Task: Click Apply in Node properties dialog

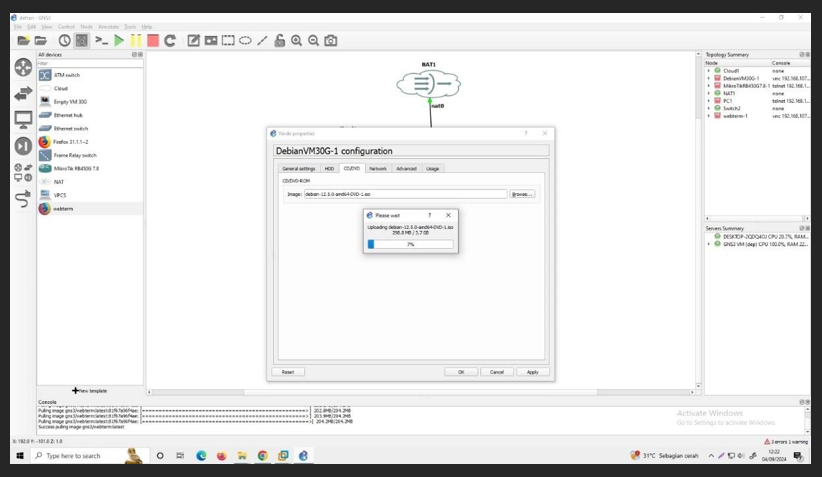Action: click(x=533, y=372)
